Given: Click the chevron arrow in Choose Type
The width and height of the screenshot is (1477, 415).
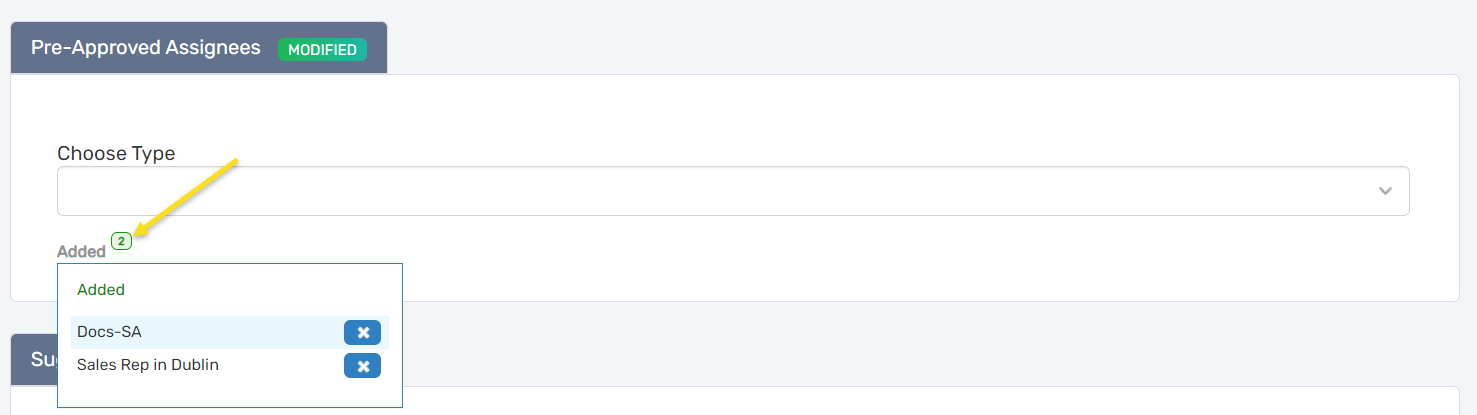Looking at the screenshot, I should pos(1385,191).
